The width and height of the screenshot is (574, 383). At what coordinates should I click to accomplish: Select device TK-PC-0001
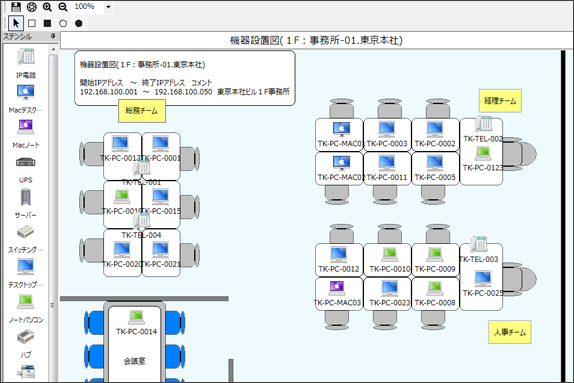[160, 144]
